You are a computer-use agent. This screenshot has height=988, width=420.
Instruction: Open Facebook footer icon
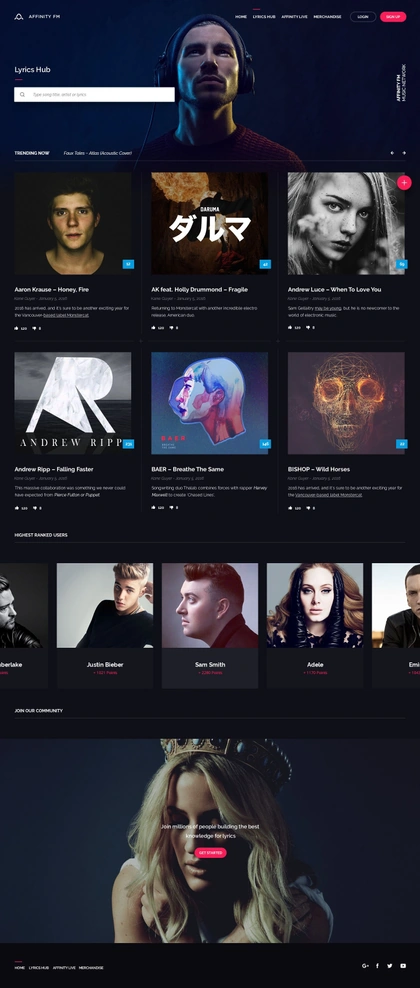point(378,966)
